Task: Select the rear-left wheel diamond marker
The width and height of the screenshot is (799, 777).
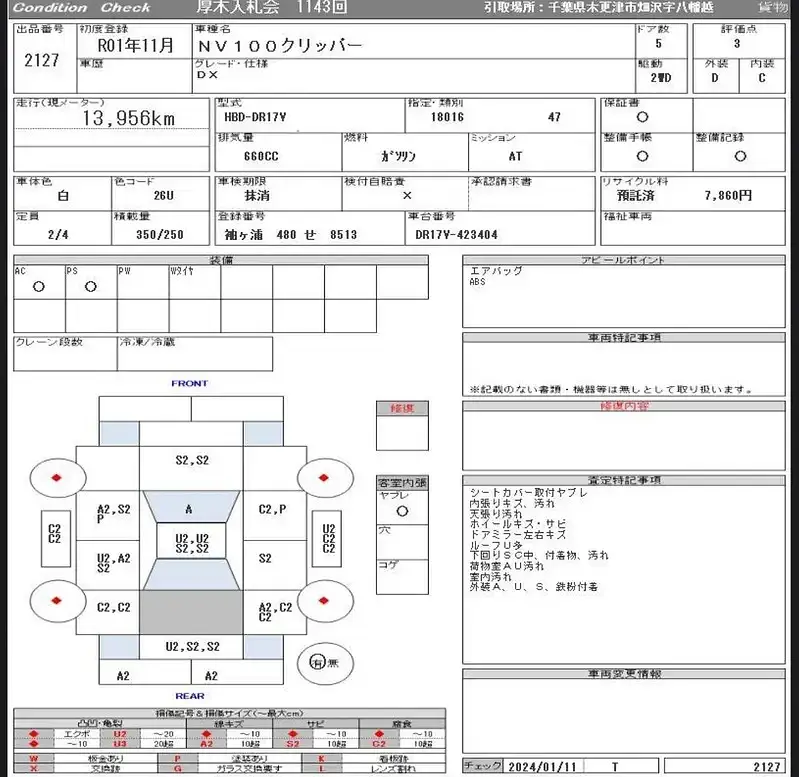Action: 57,601
